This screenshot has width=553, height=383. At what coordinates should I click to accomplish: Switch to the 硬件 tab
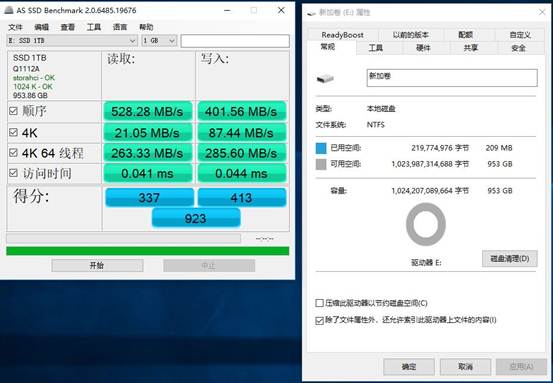(x=423, y=48)
